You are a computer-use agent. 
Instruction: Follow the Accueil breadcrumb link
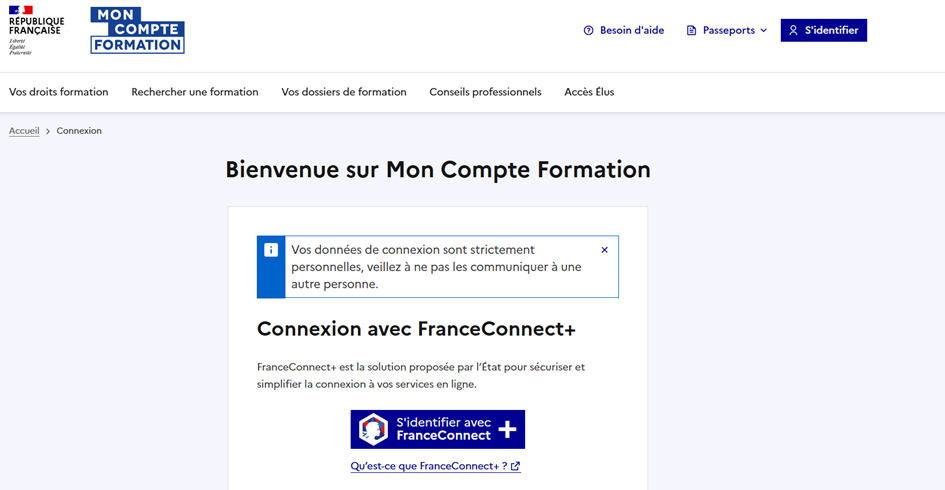click(x=24, y=131)
